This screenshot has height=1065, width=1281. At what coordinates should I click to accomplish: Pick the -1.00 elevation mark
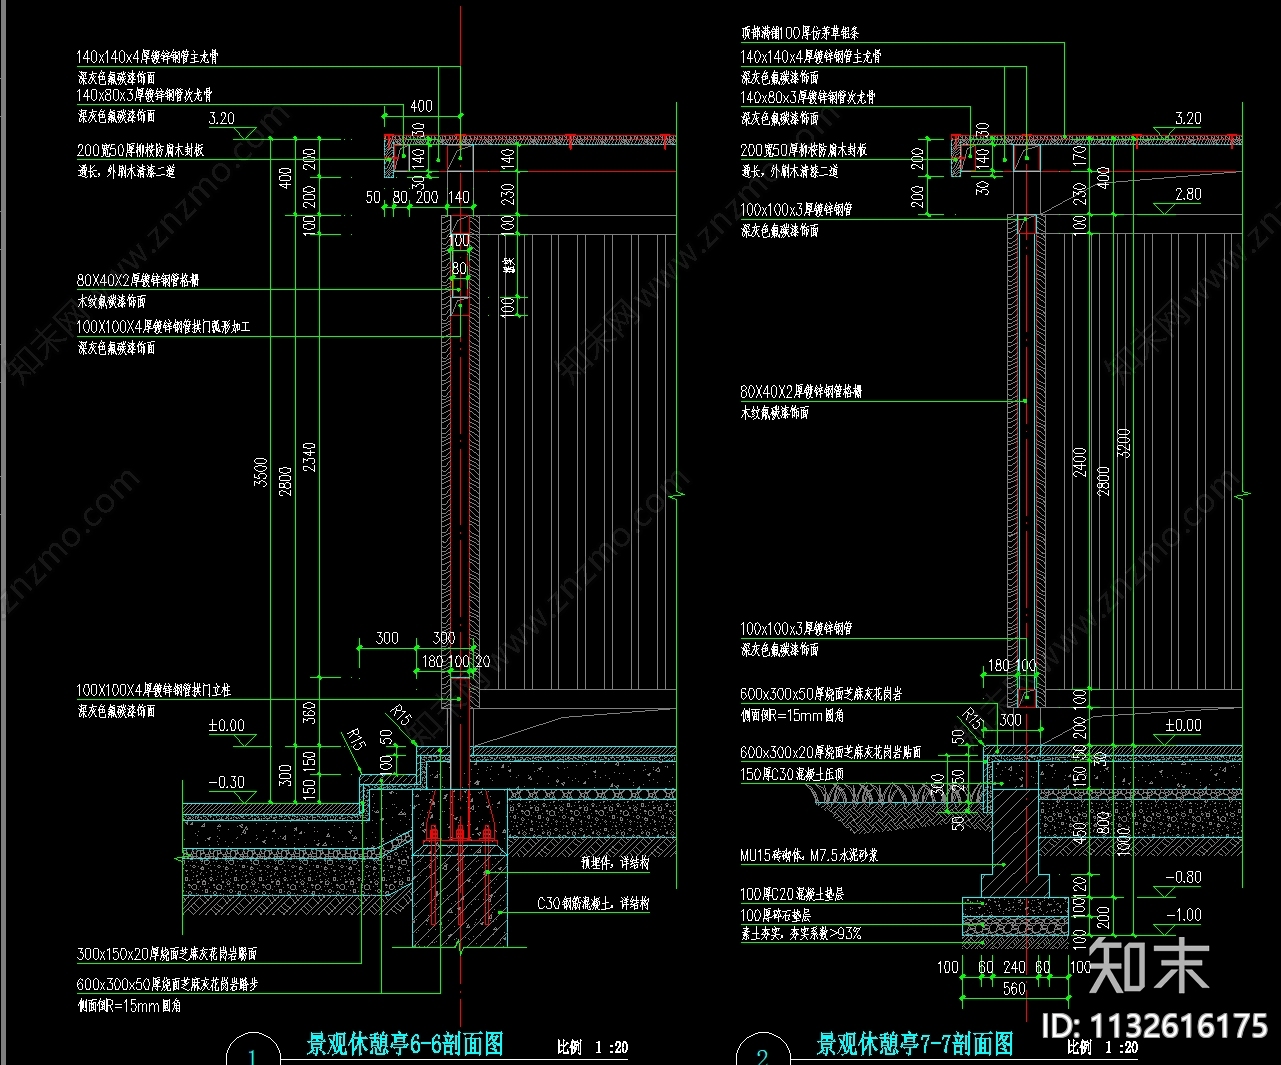pyautogui.click(x=1183, y=915)
